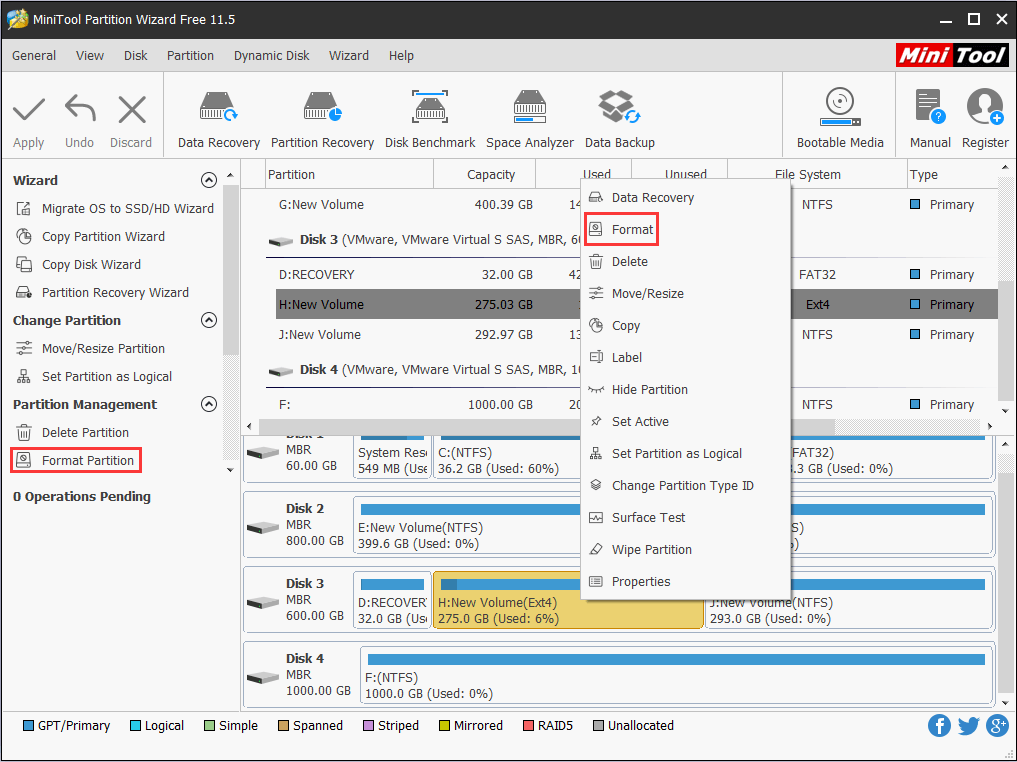Launch Data Recovery from the toolbar

pyautogui.click(x=218, y=115)
